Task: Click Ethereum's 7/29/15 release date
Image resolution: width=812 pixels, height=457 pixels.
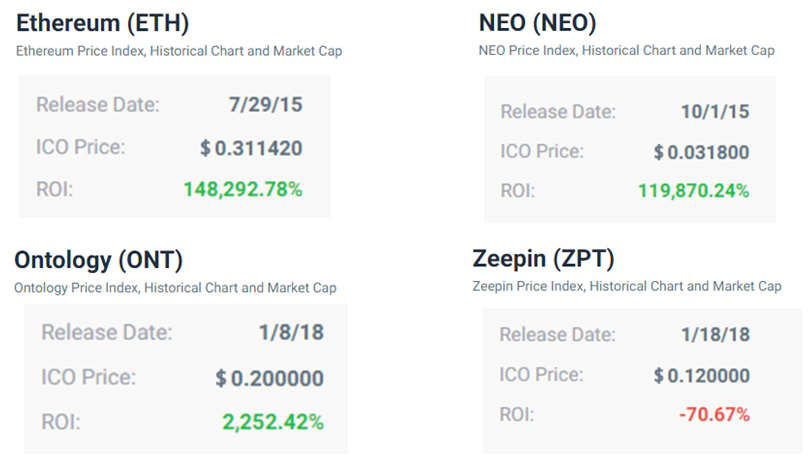Action: pyautogui.click(x=265, y=104)
